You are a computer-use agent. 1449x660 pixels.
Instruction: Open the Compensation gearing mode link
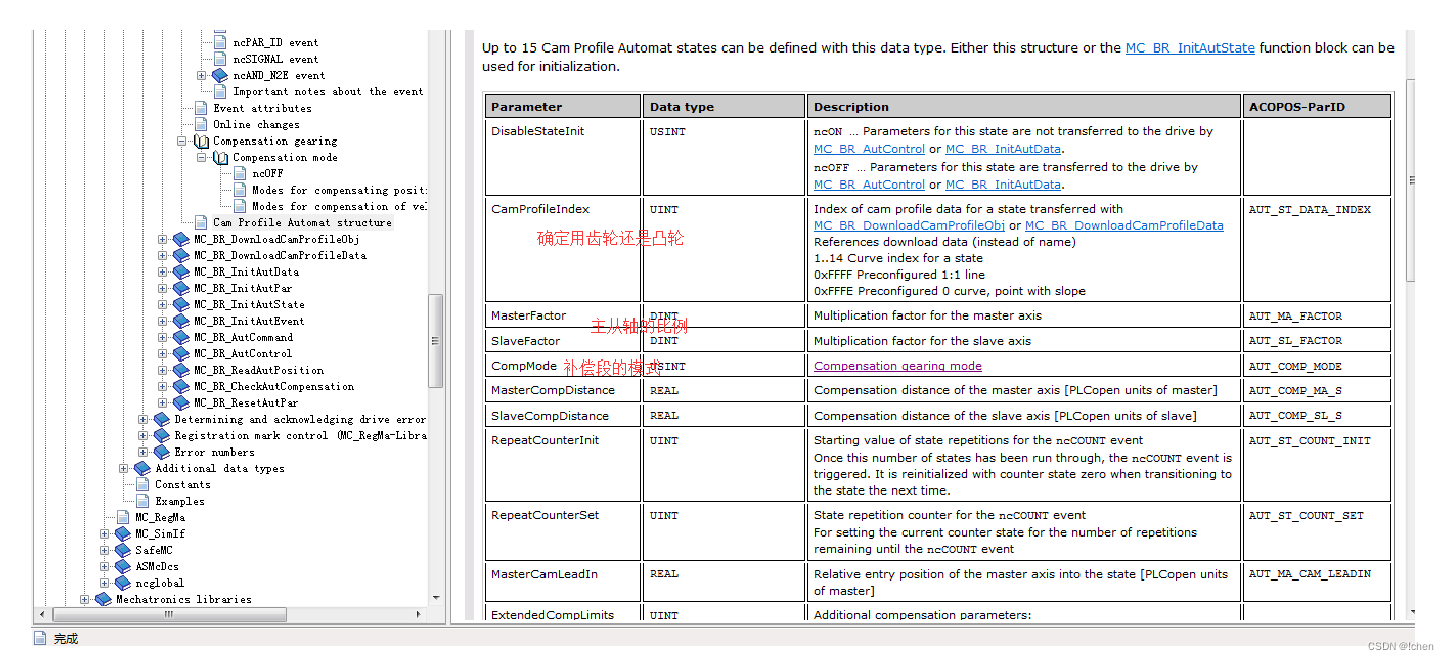(898, 366)
